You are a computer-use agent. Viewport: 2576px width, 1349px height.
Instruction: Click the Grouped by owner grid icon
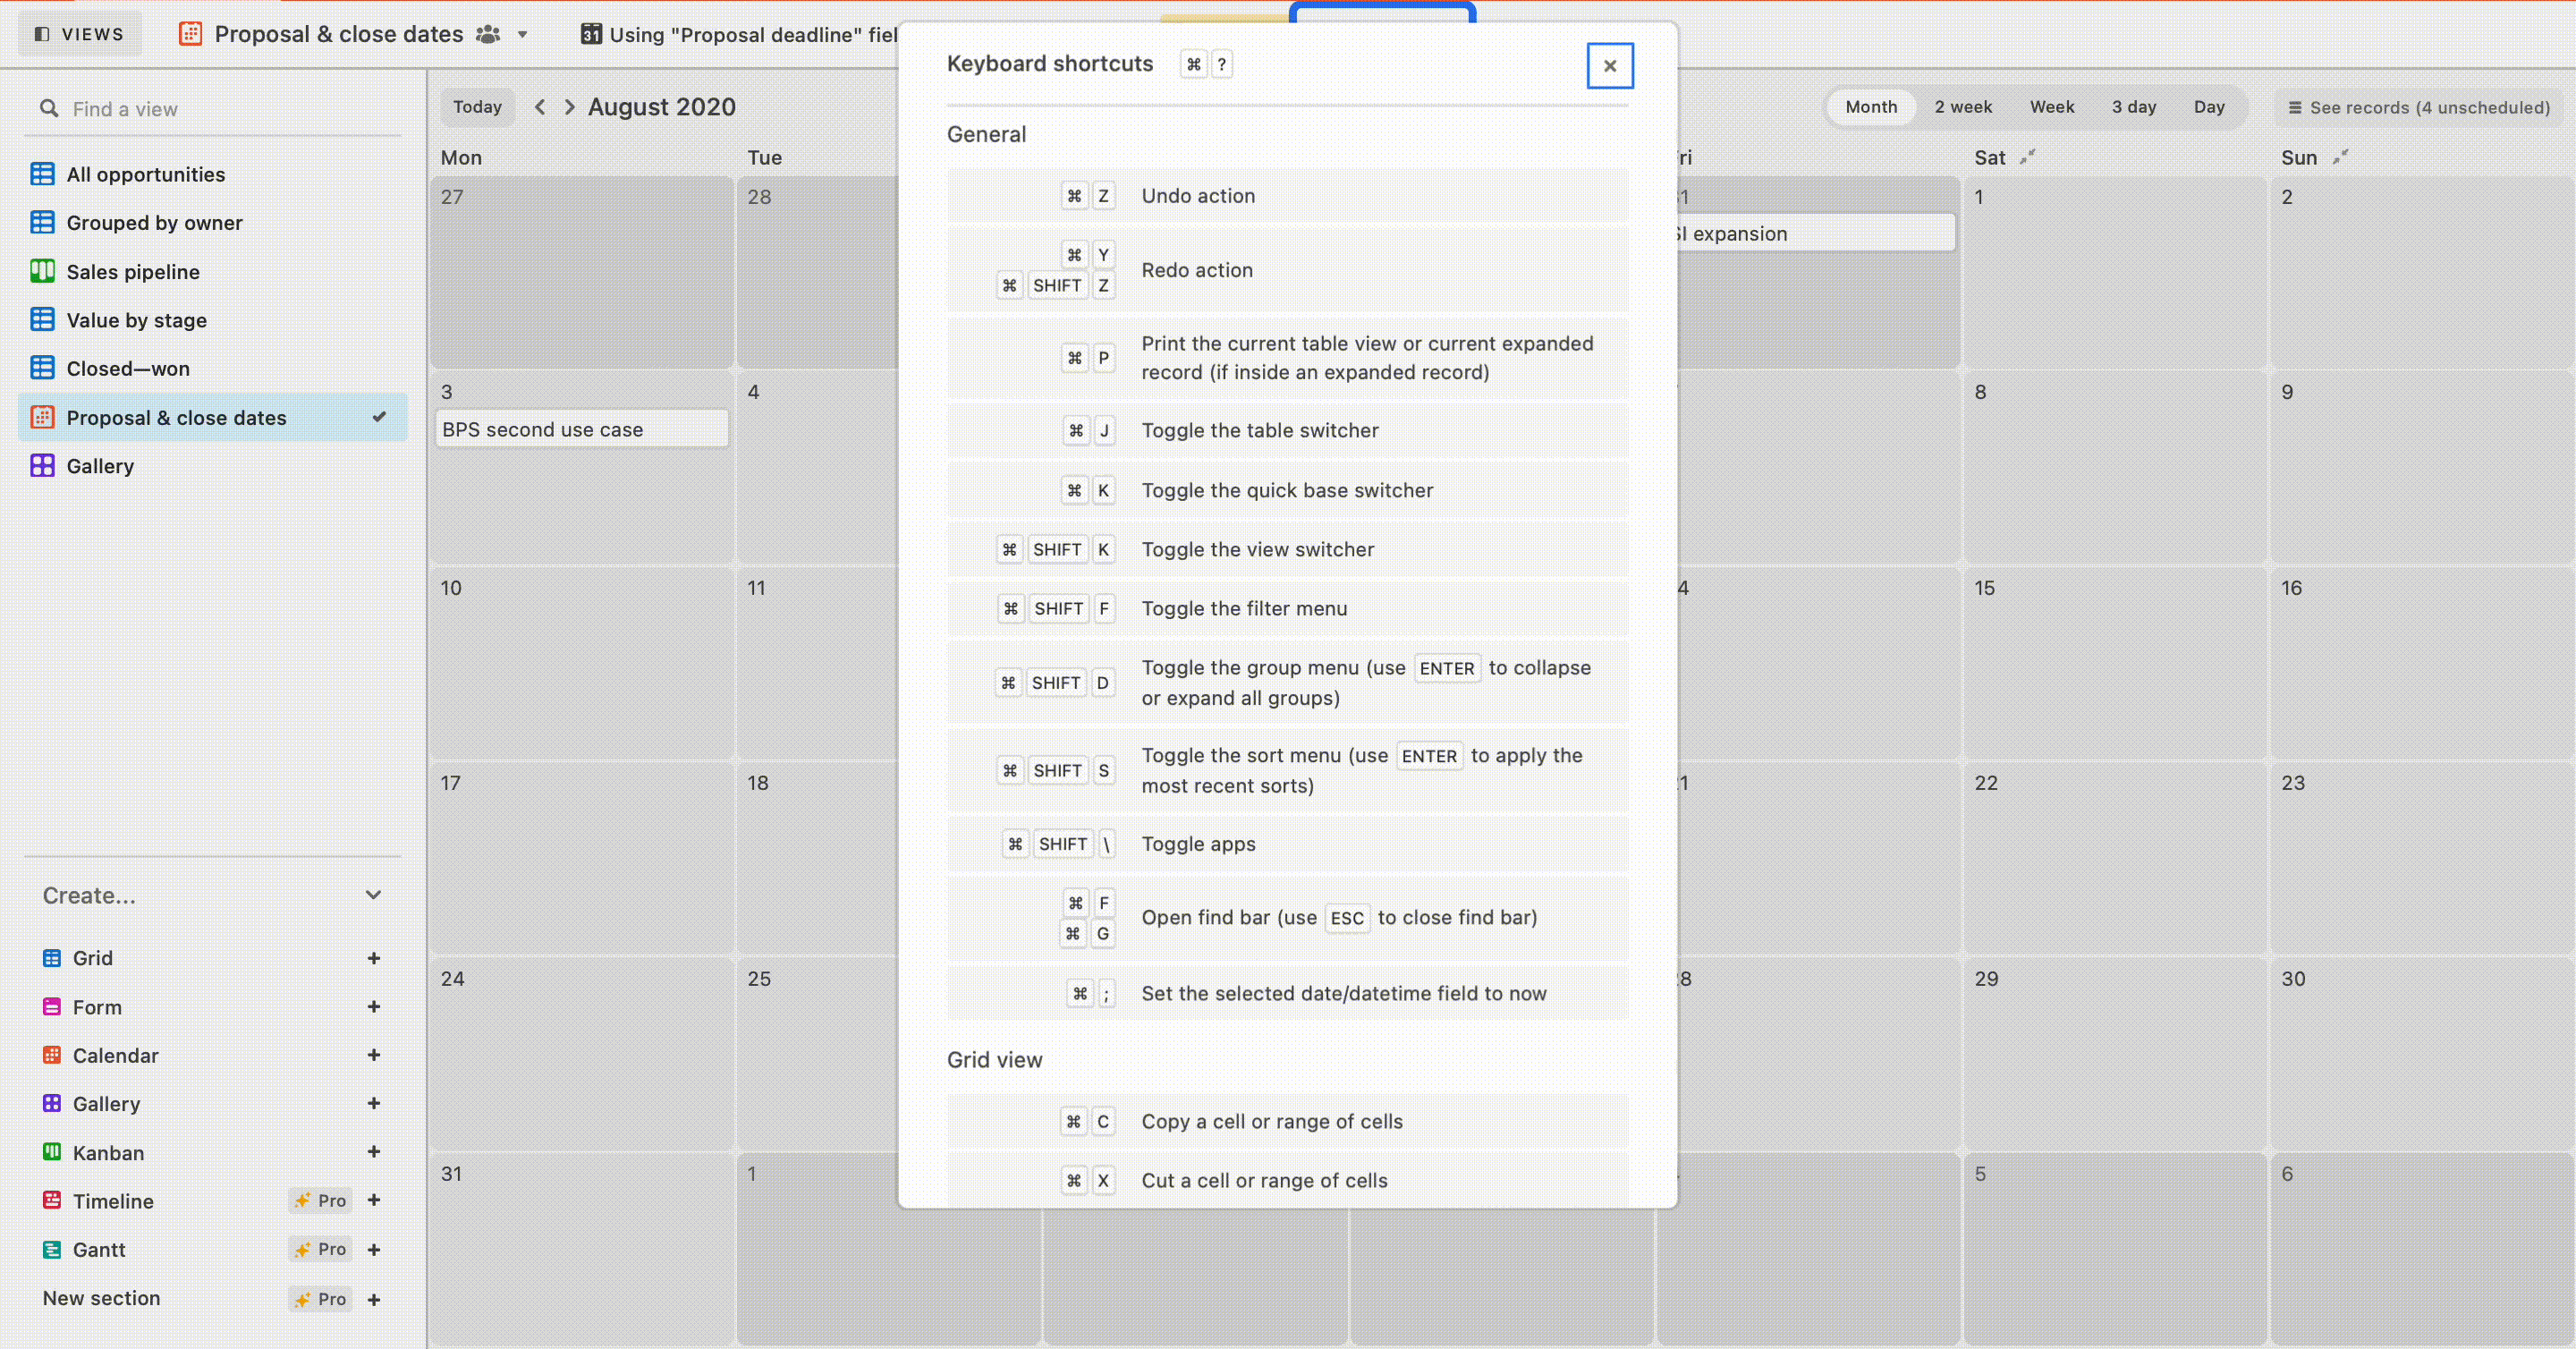pyautogui.click(x=42, y=222)
